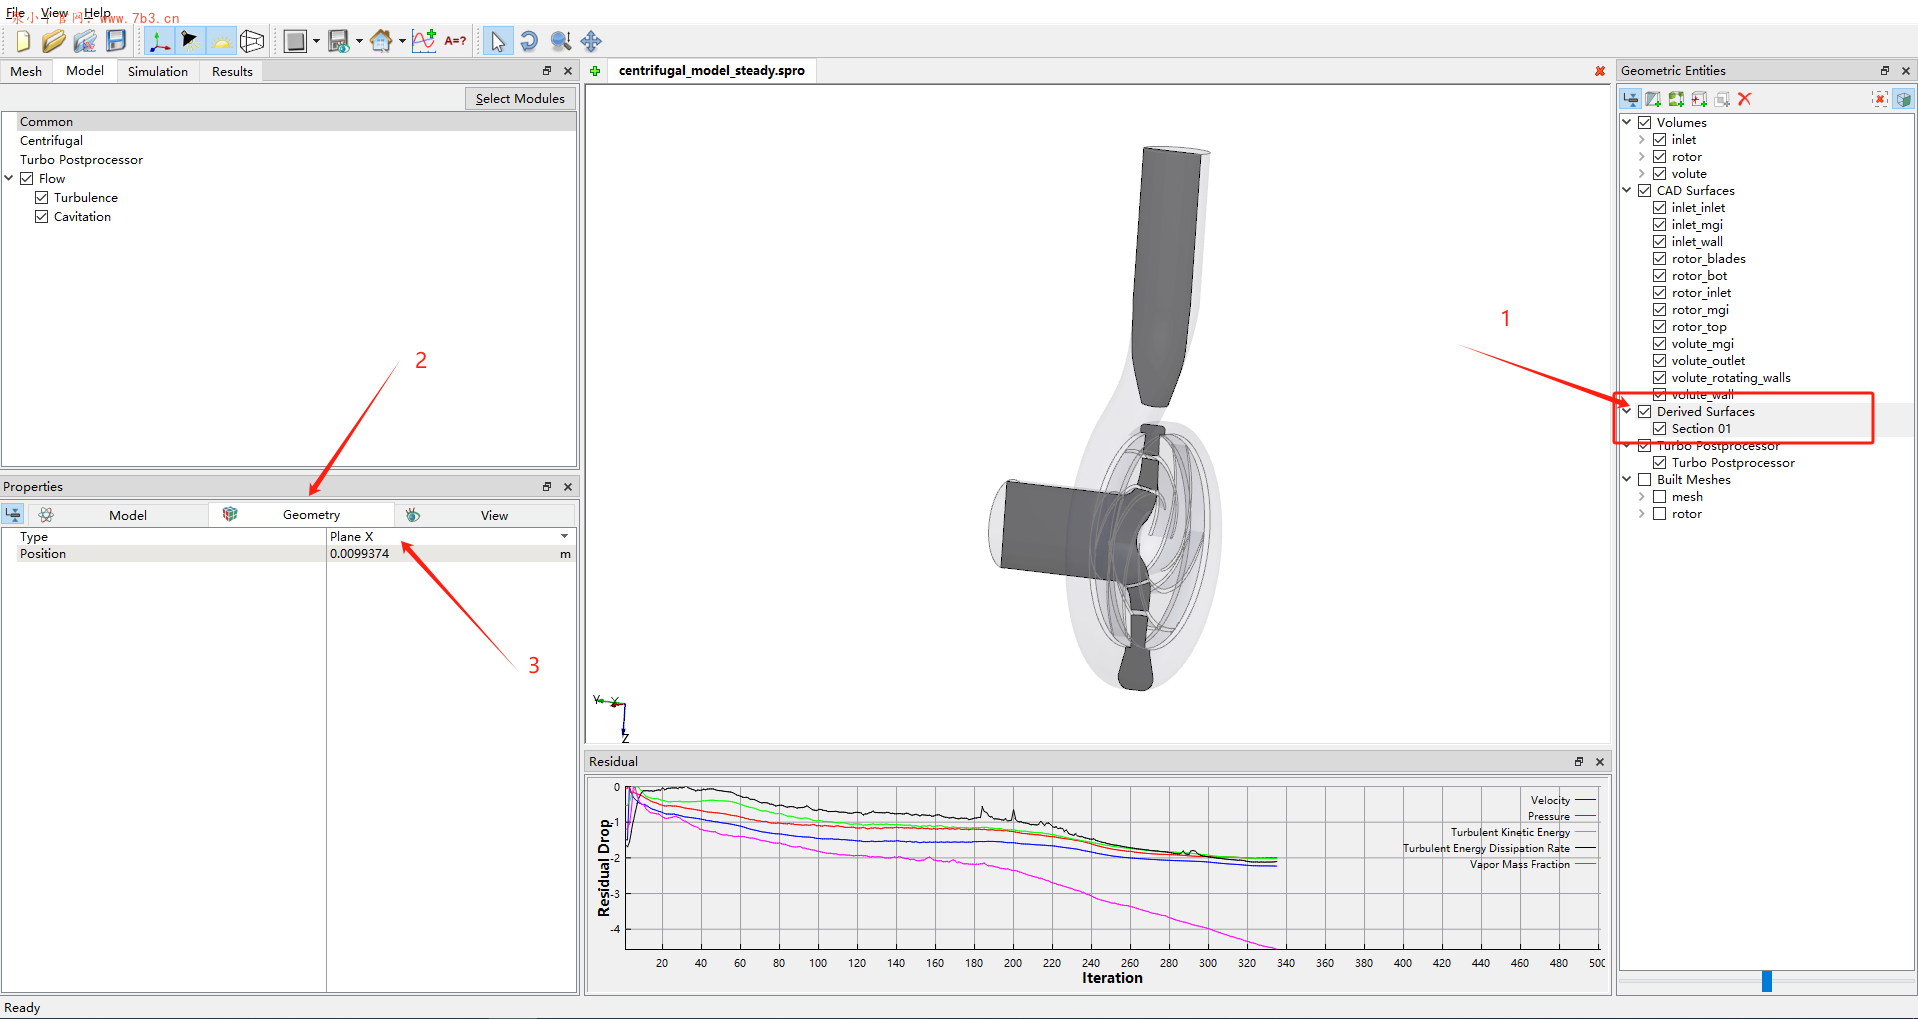This screenshot has width=1918, height=1019.
Task: Click the add plot sine-wave icon
Action: pos(424,41)
